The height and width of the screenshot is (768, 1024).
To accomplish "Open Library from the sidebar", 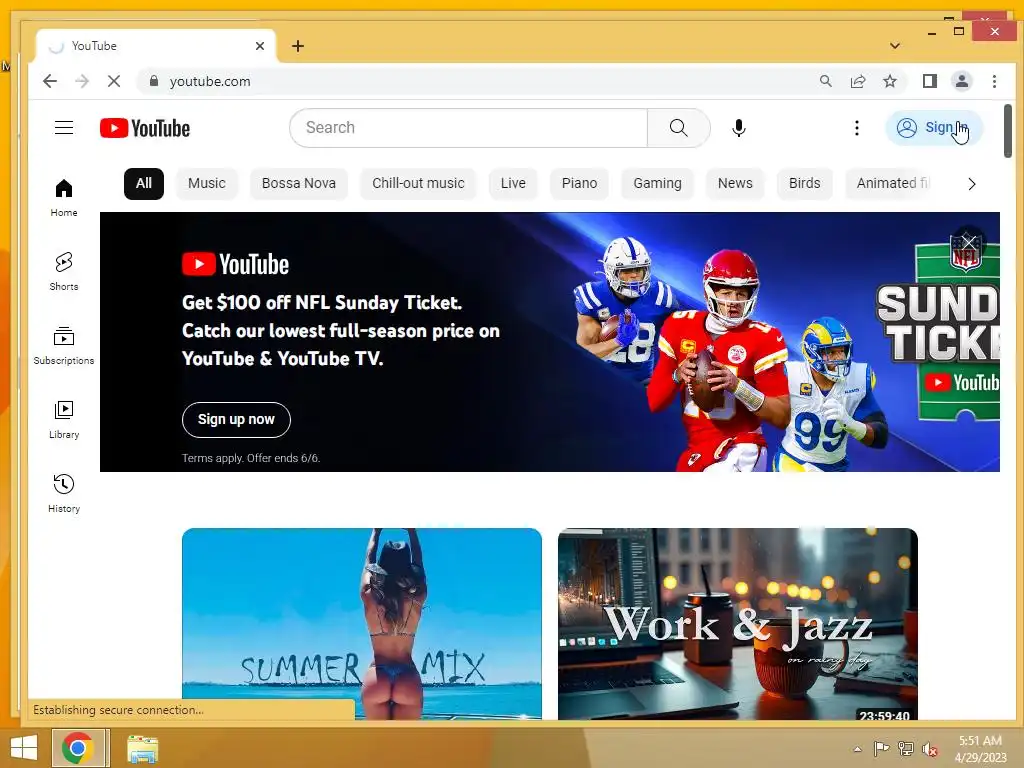I will pos(64,420).
